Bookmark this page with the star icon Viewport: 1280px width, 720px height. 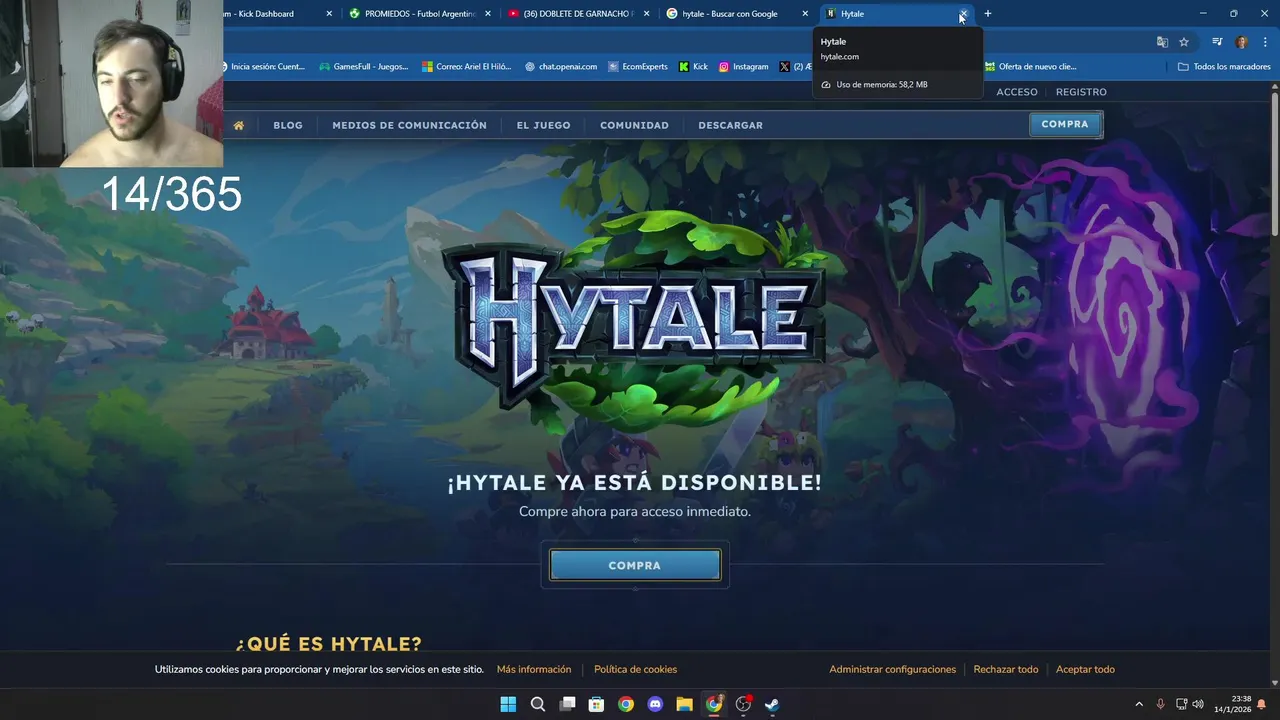(x=1184, y=42)
